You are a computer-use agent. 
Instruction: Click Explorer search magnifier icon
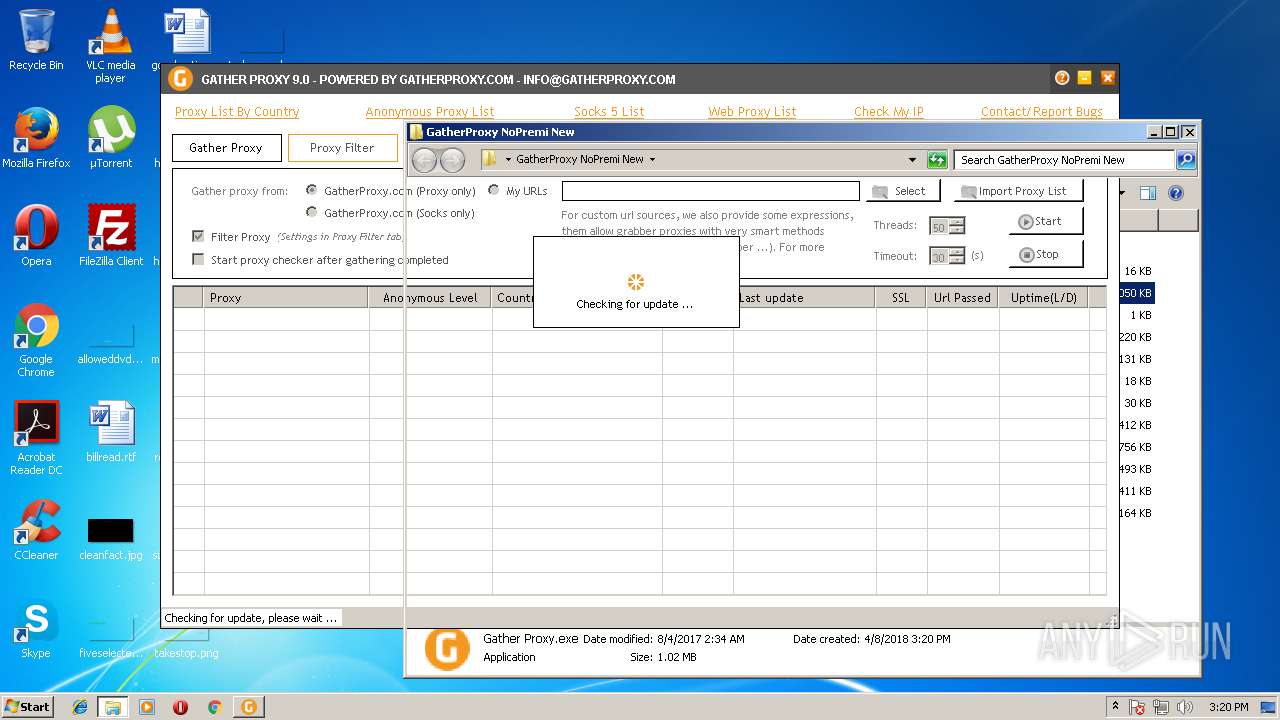tap(1185, 159)
